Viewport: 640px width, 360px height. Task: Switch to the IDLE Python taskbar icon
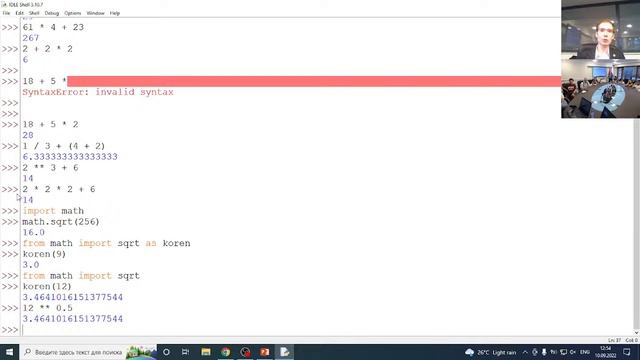point(284,352)
